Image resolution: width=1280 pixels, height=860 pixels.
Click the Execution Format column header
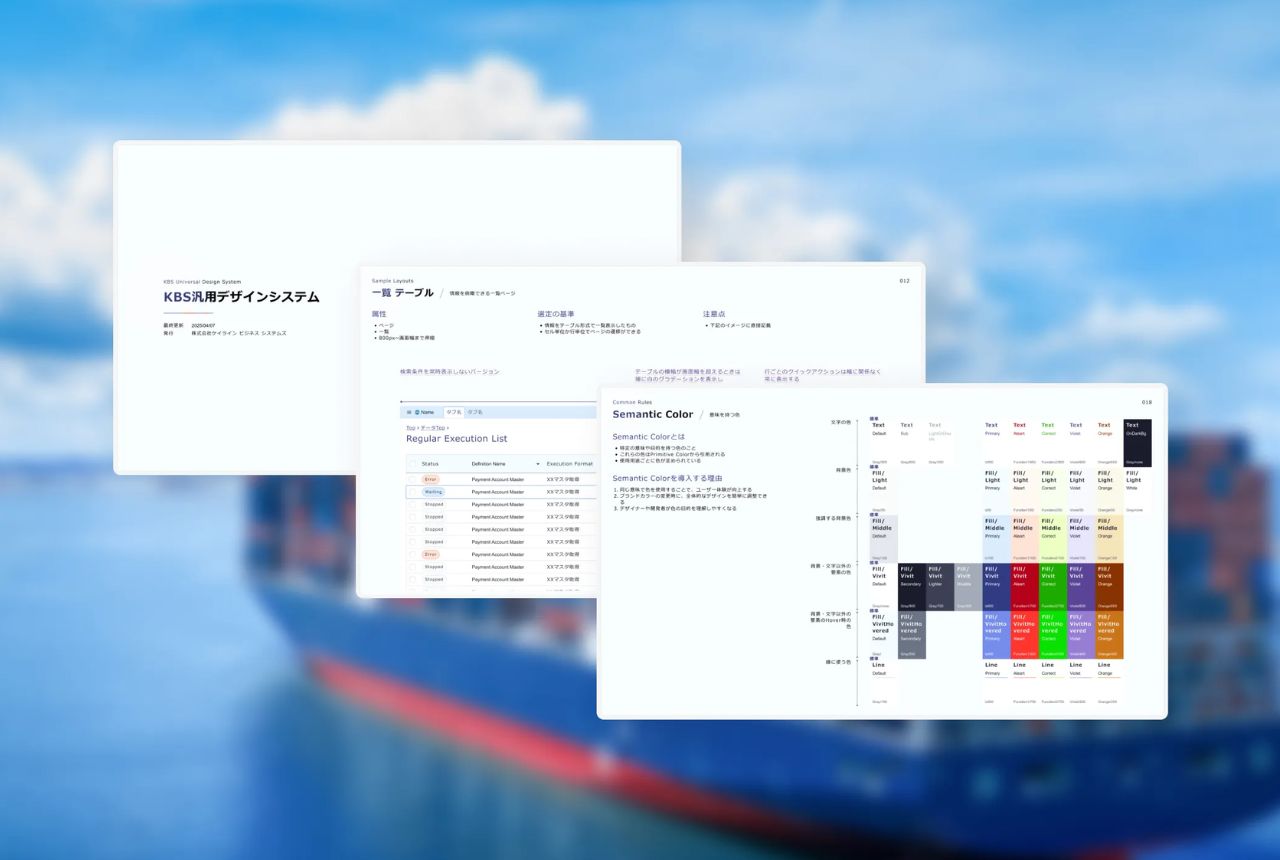tap(570, 464)
